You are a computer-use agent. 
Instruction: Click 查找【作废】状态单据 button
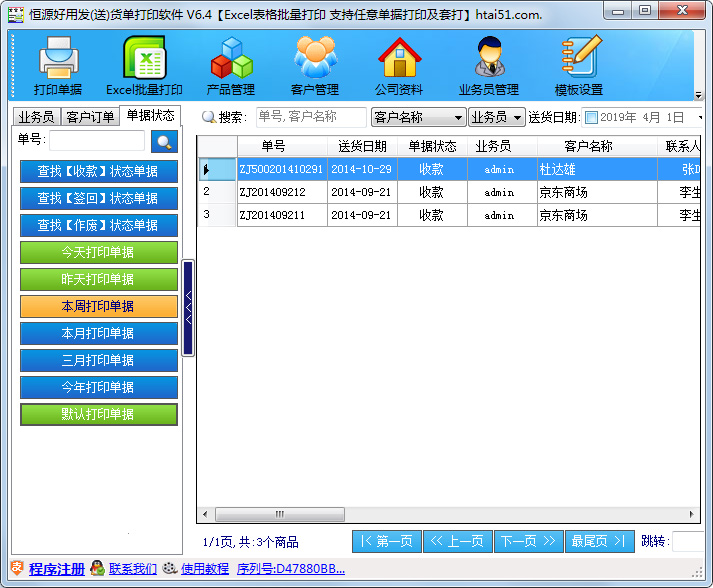99,225
